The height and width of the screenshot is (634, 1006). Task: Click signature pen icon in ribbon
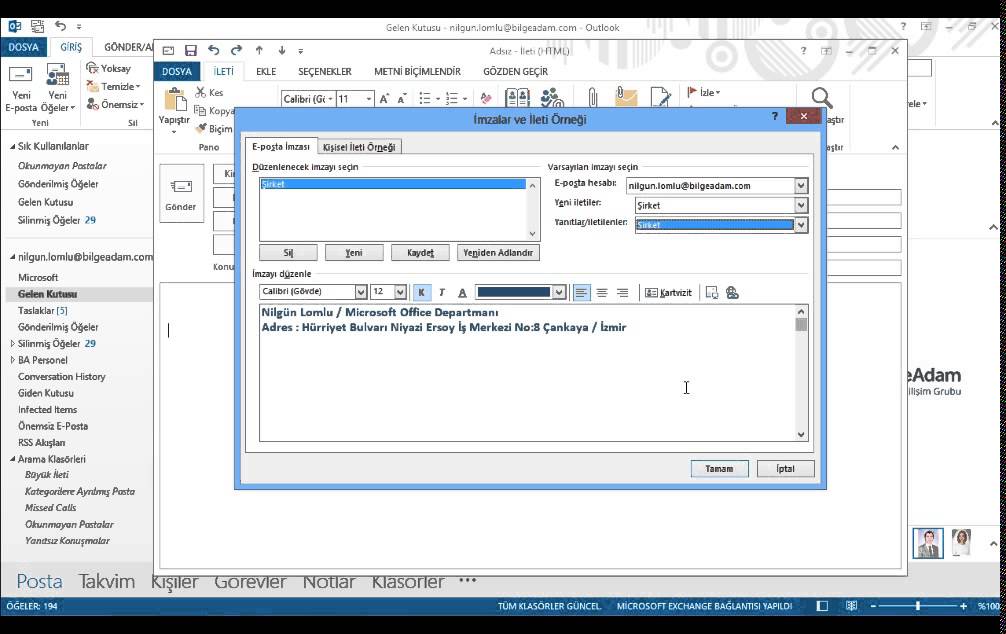(x=660, y=97)
